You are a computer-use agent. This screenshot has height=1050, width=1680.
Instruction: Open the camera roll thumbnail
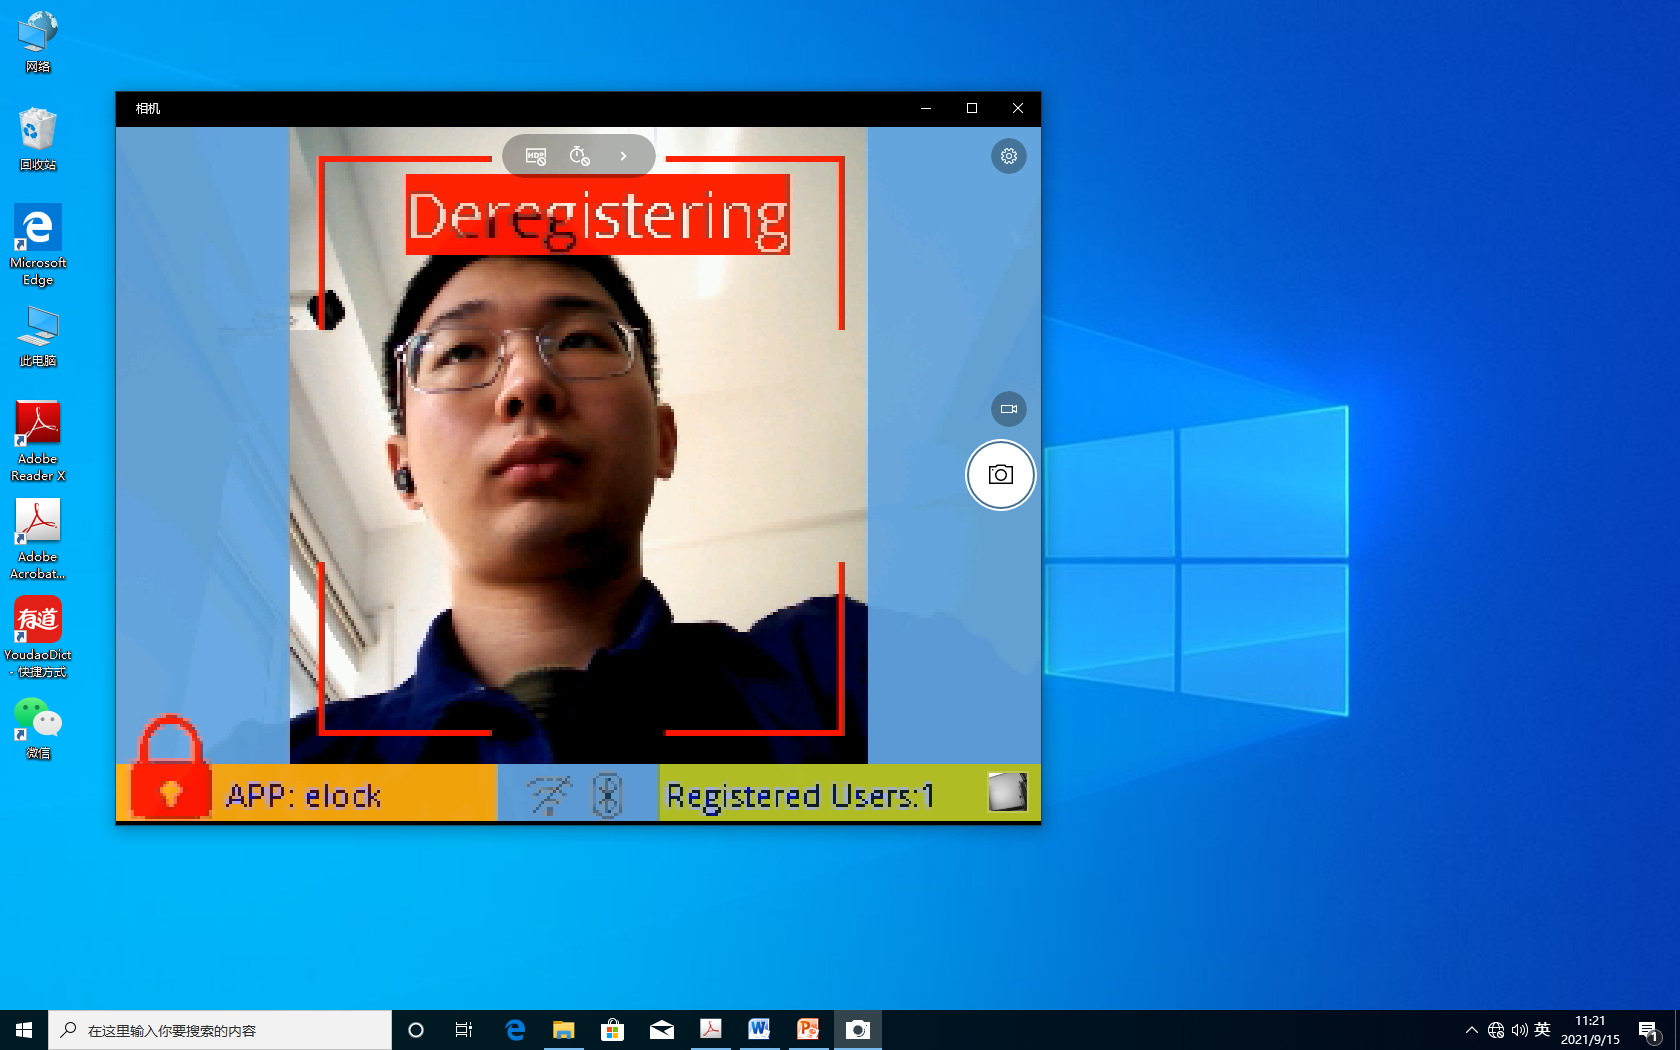point(1007,792)
